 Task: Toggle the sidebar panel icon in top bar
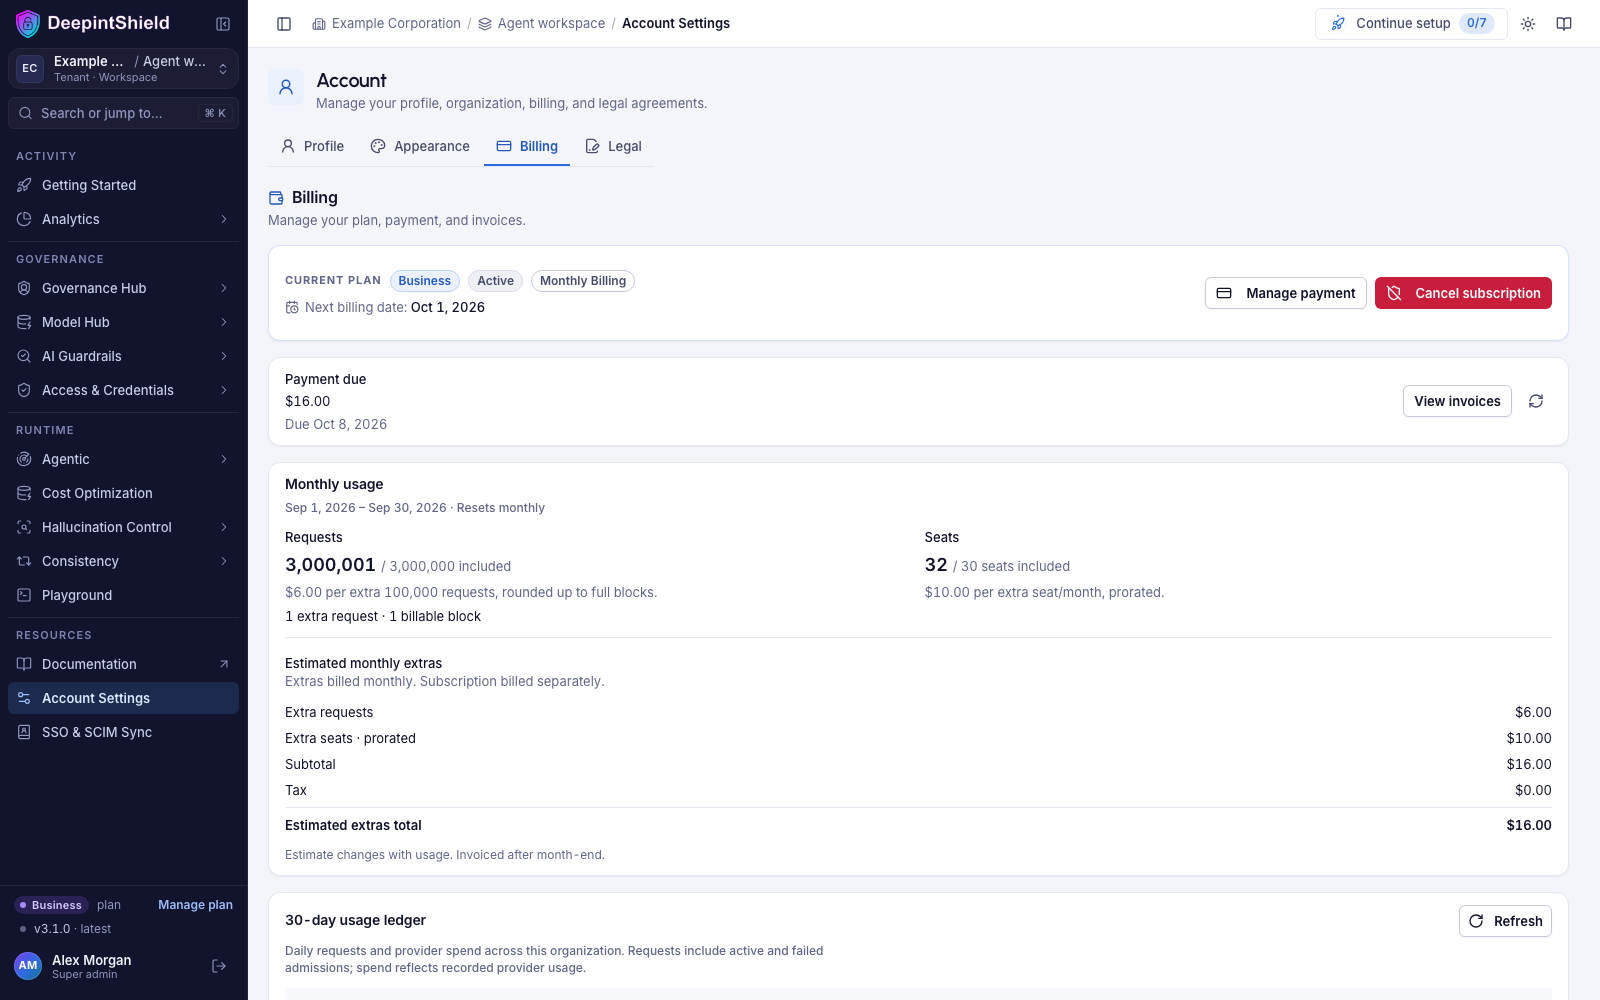coord(284,24)
